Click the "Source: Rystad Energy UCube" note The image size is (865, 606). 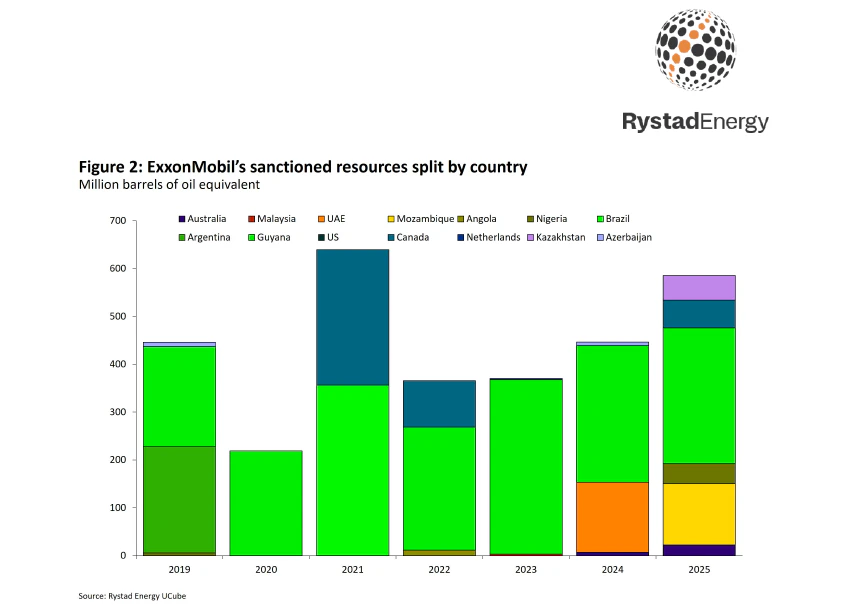click(132, 596)
